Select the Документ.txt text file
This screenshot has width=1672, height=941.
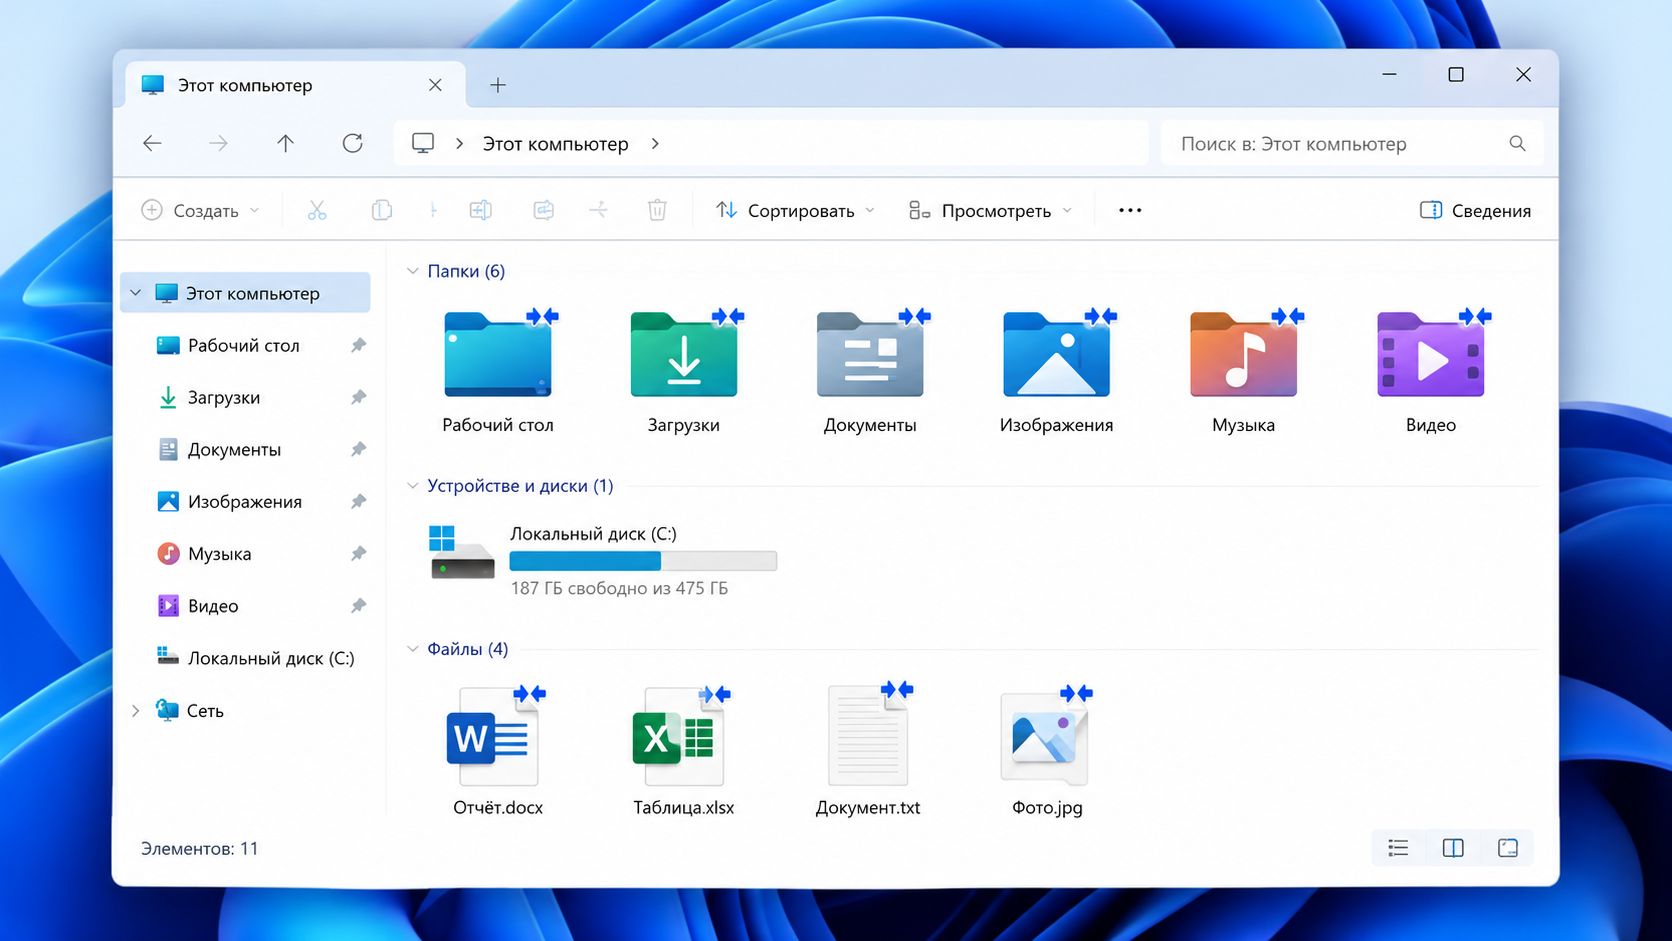coord(868,735)
